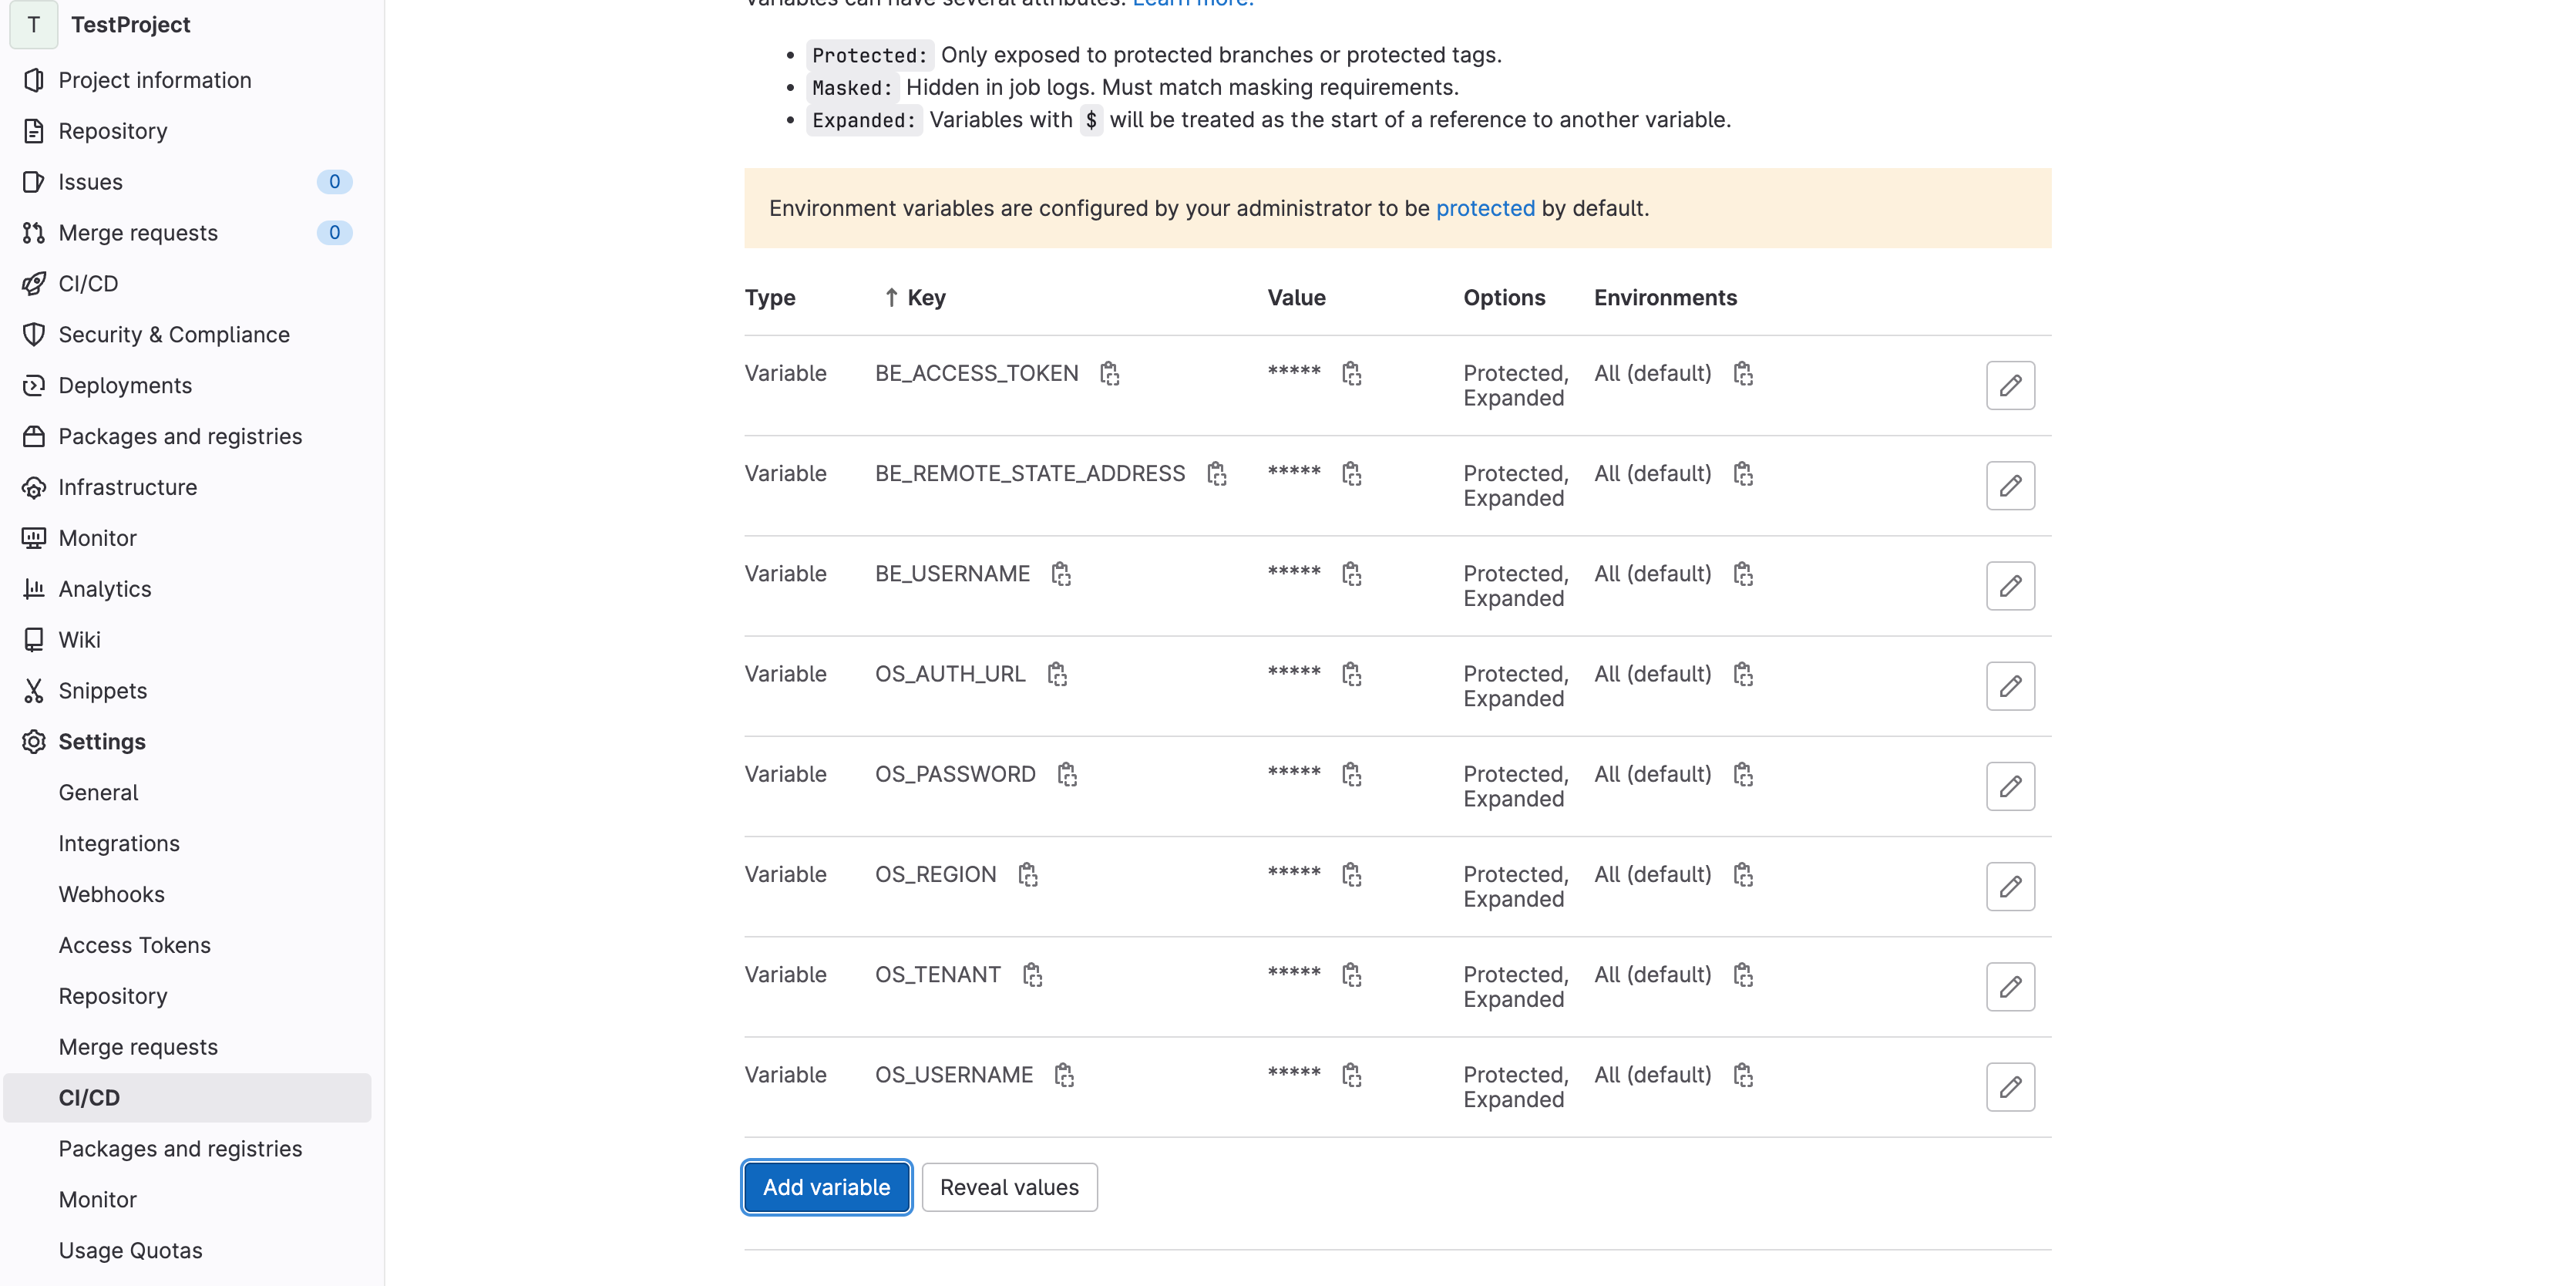Toggle the Key column sort order

pyautogui.click(x=911, y=297)
